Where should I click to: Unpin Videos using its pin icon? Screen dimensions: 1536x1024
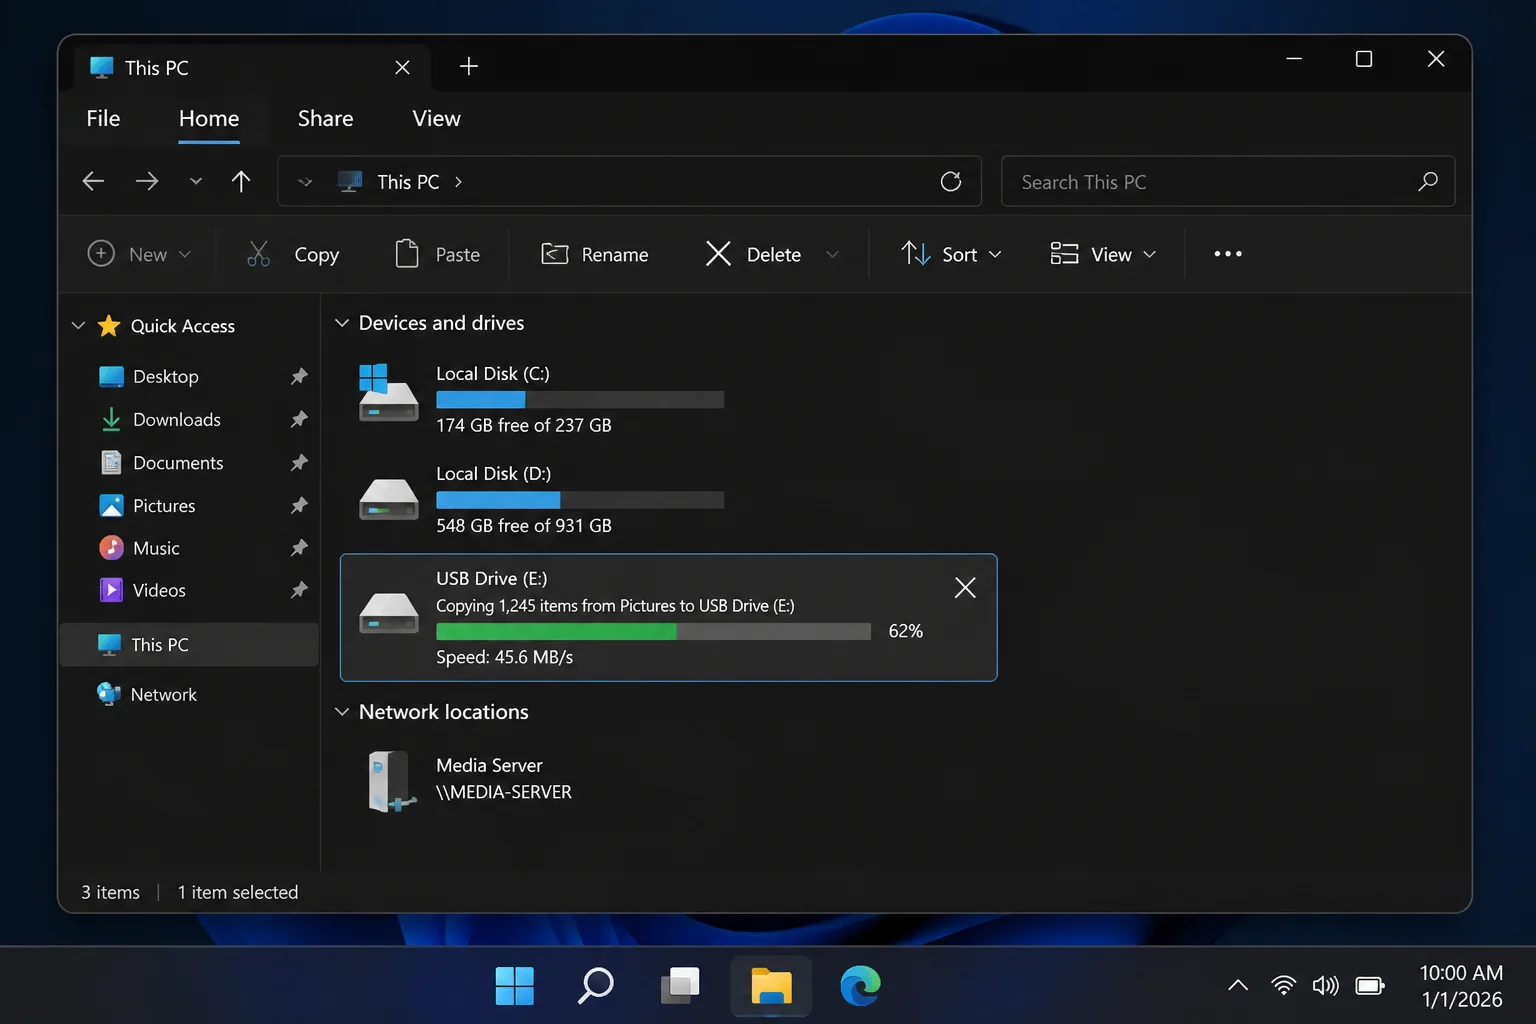pyautogui.click(x=299, y=590)
